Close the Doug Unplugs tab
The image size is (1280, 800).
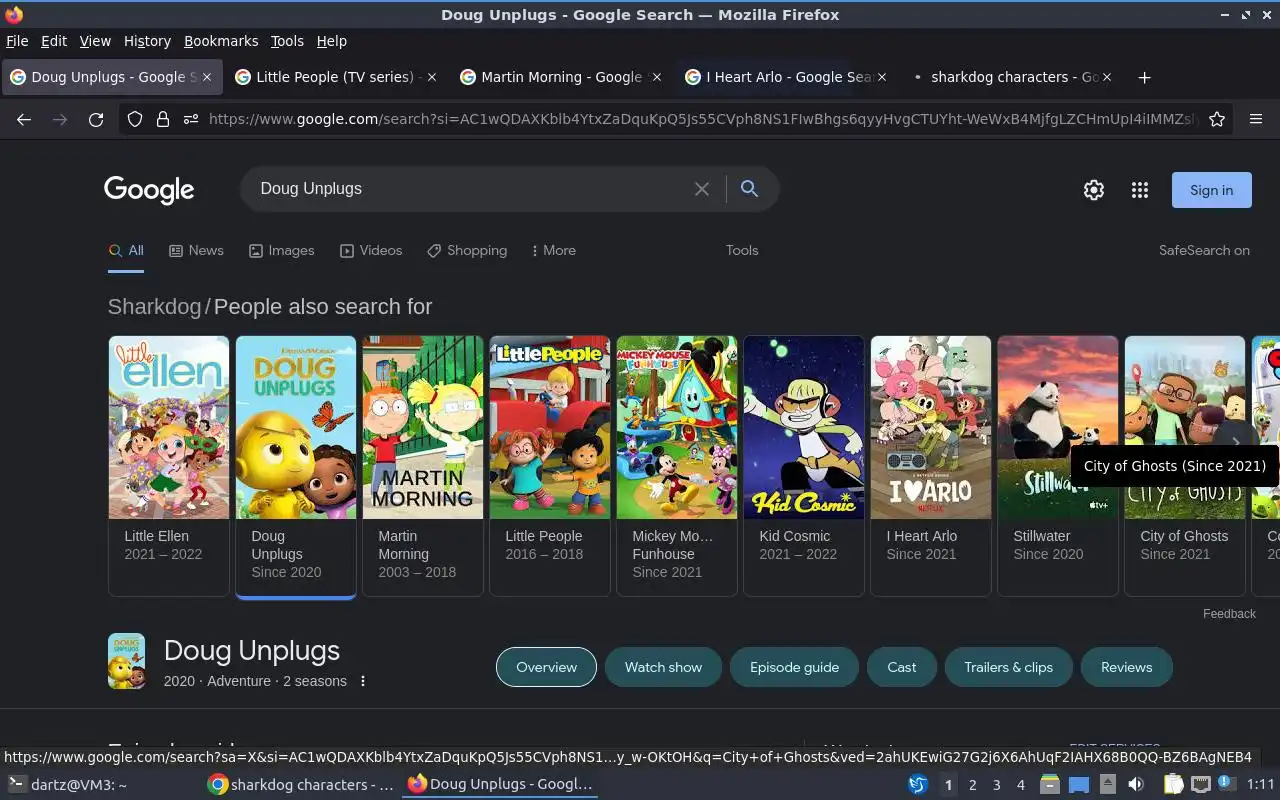pyautogui.click(x=209, y=77)
